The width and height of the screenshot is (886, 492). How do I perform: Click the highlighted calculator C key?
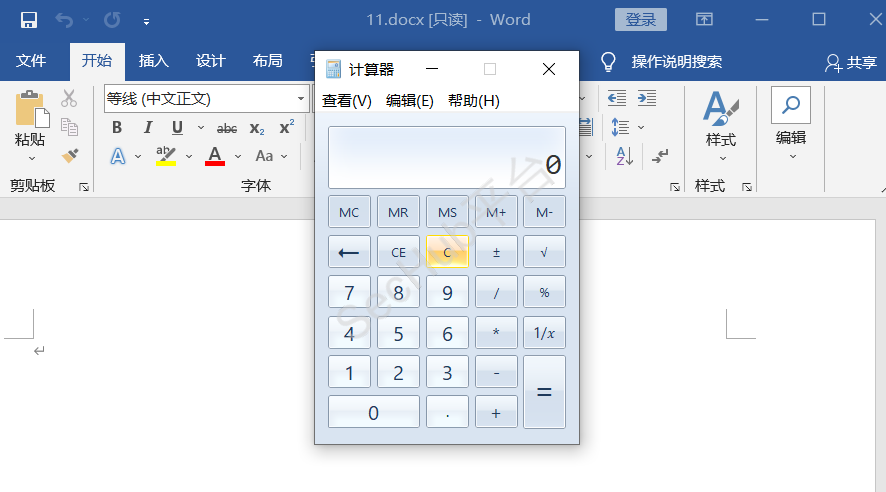448,252
